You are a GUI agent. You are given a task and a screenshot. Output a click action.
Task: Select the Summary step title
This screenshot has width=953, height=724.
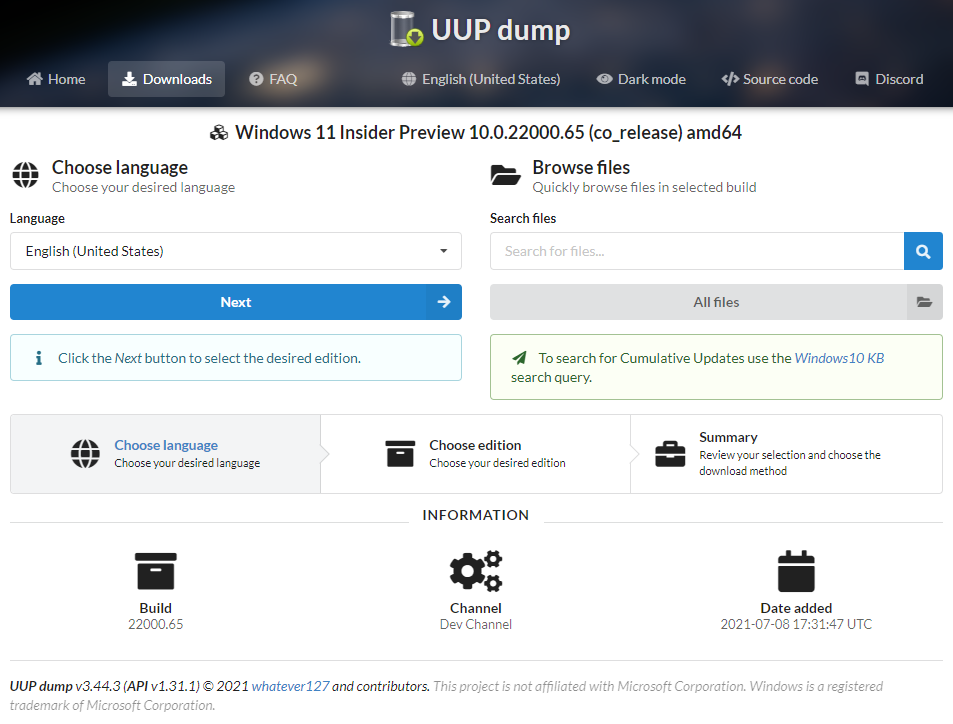[728, 437]
